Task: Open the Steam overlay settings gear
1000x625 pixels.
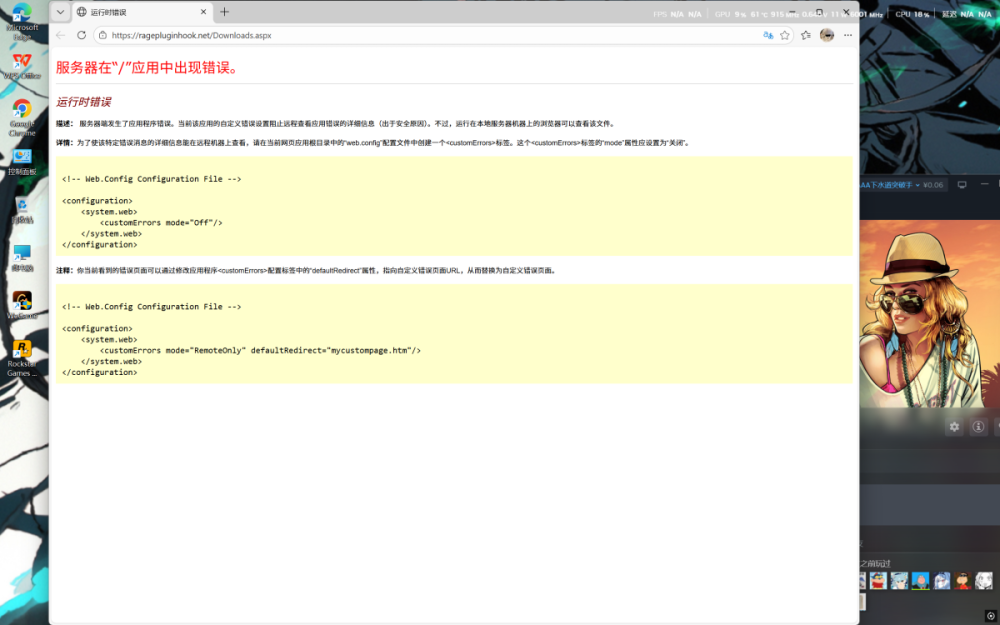Action: pyautogui.click(x=954, y=426)
